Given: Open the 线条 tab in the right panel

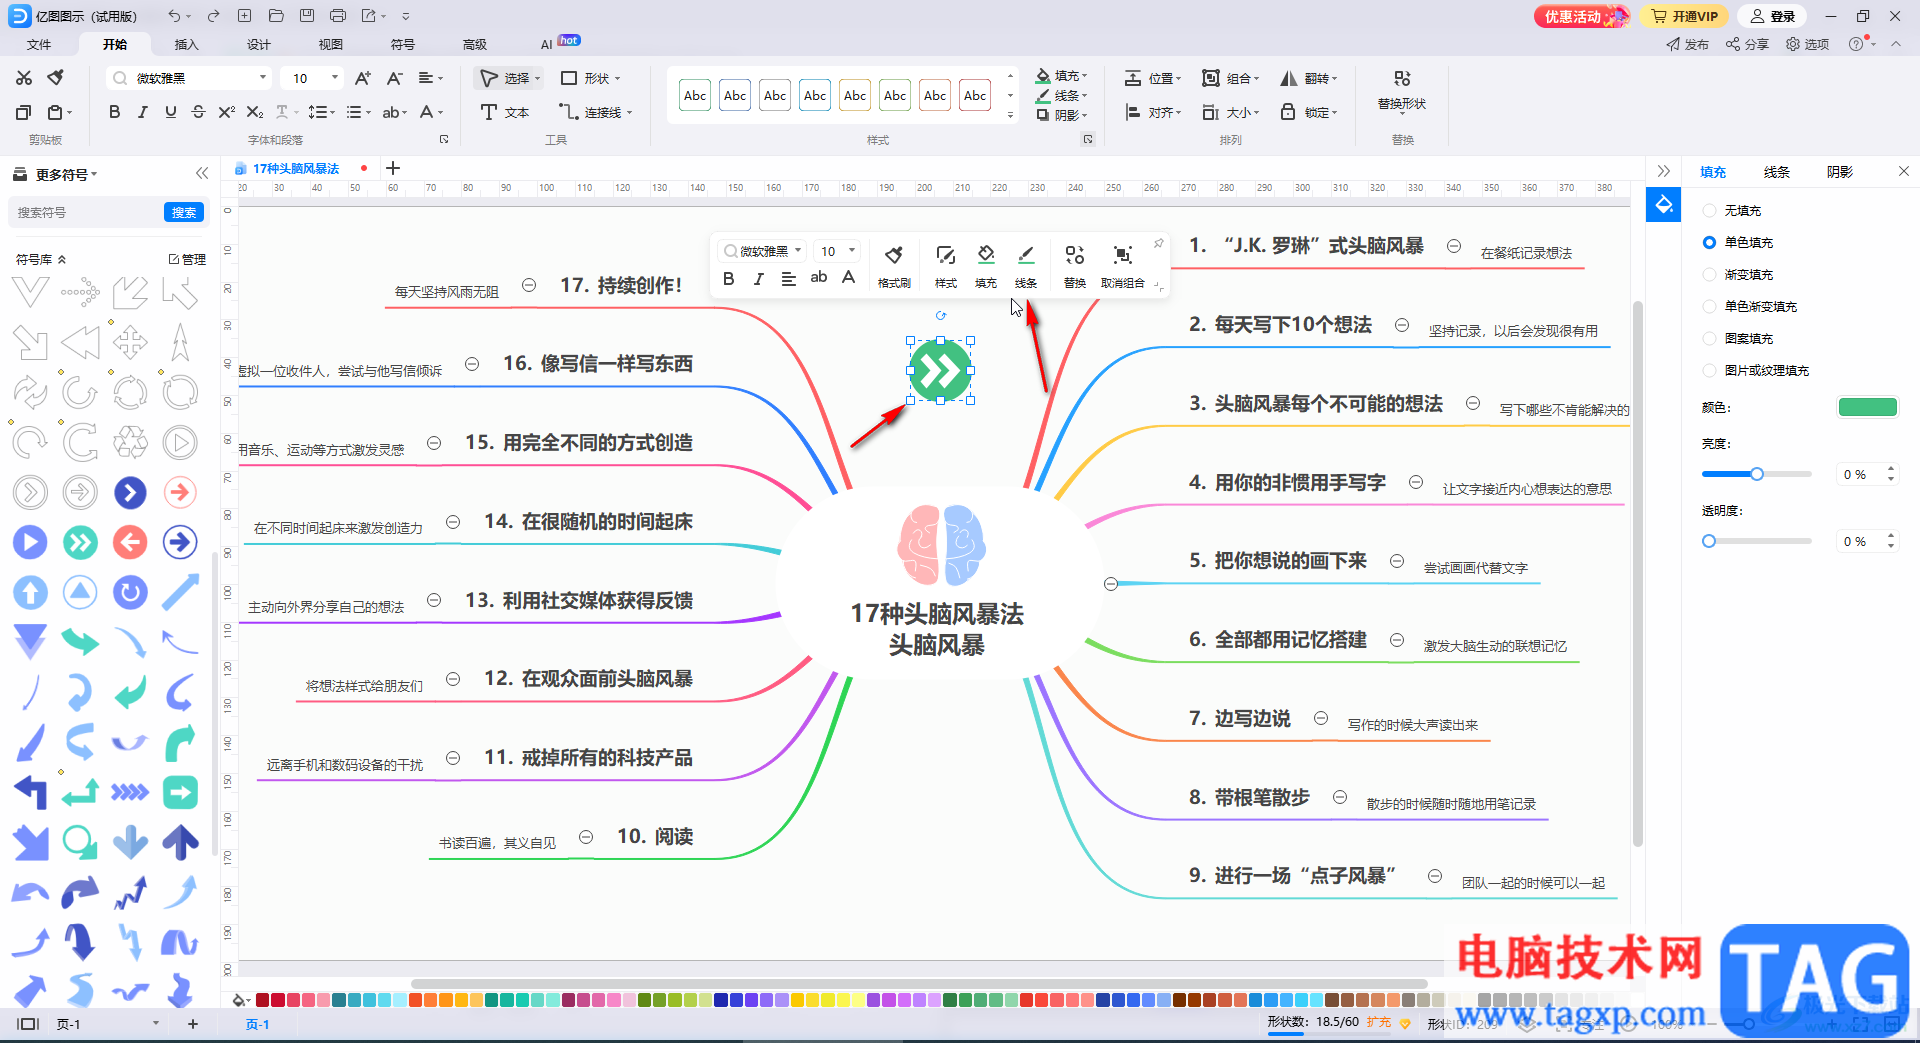Looking at the screenshot, I should 1776,172.
